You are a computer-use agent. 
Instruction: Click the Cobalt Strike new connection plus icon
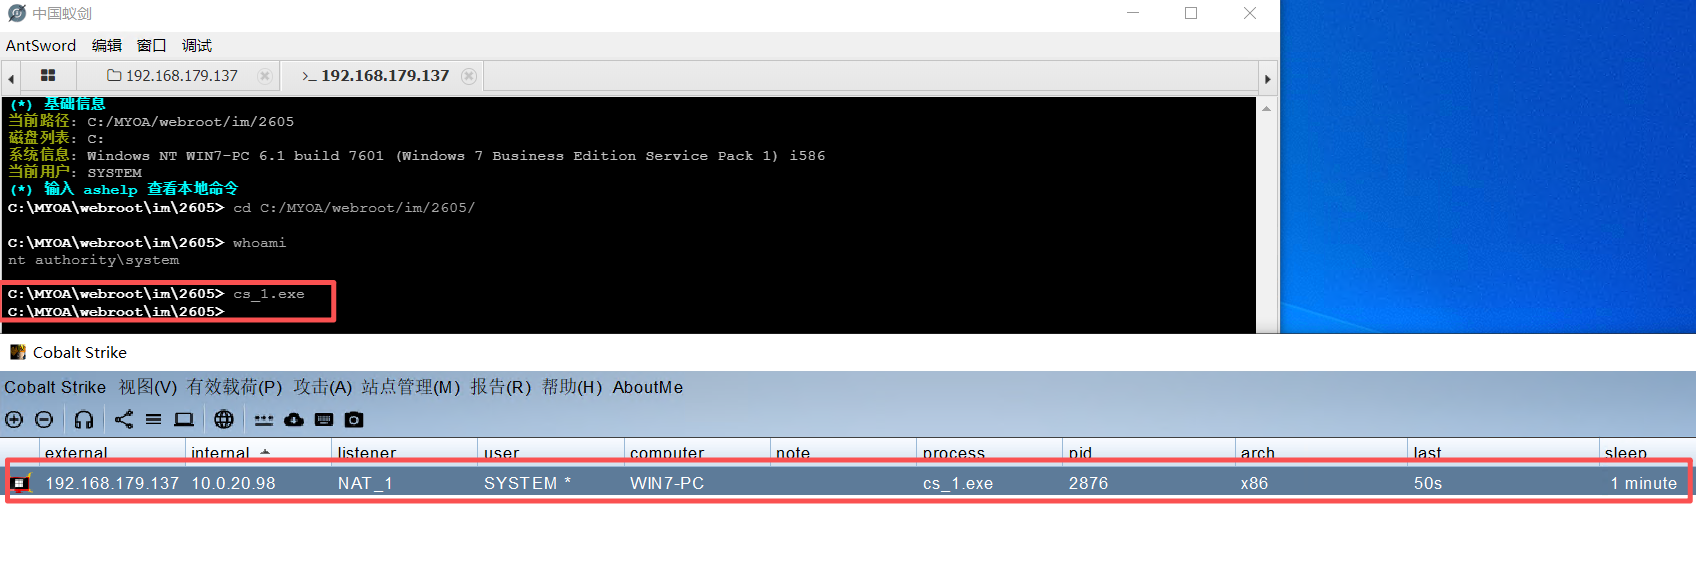click(14, 420)
